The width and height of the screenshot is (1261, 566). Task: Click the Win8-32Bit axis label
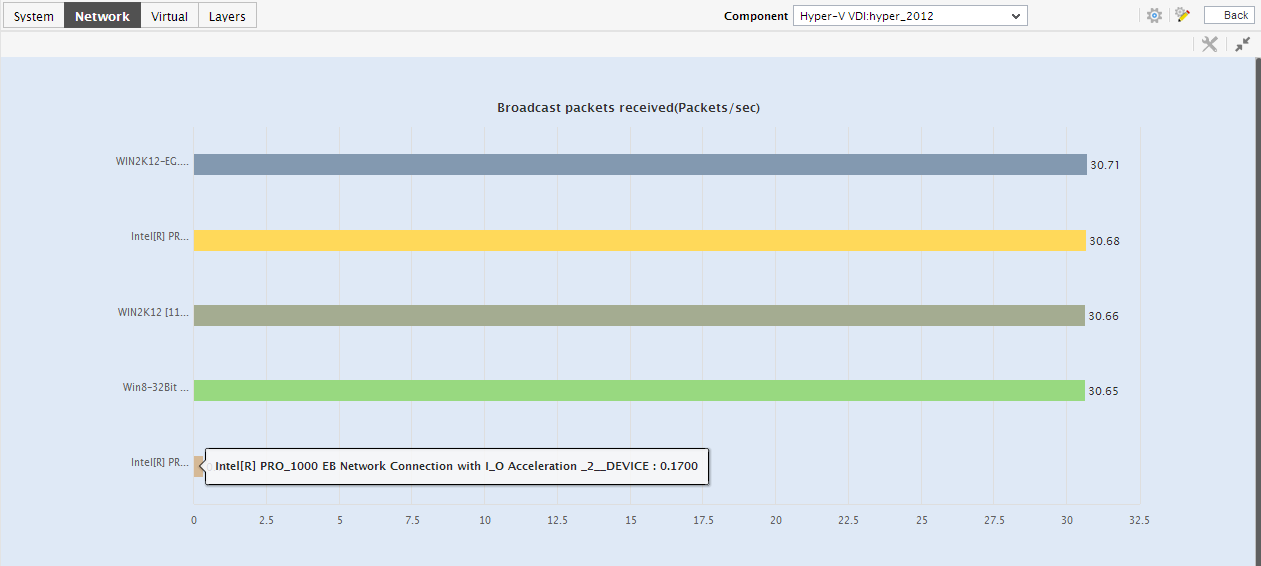pyautogui.click(x=156, y=387)
